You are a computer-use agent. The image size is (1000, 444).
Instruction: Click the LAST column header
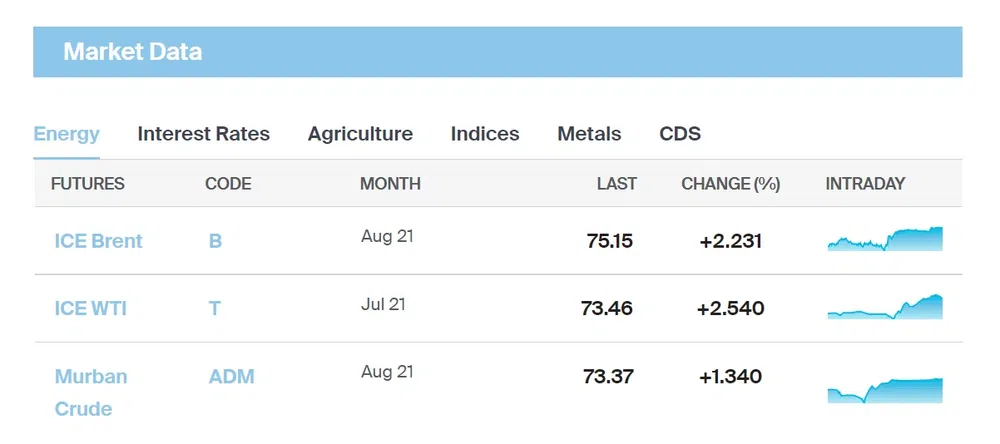tap(616, 184)
